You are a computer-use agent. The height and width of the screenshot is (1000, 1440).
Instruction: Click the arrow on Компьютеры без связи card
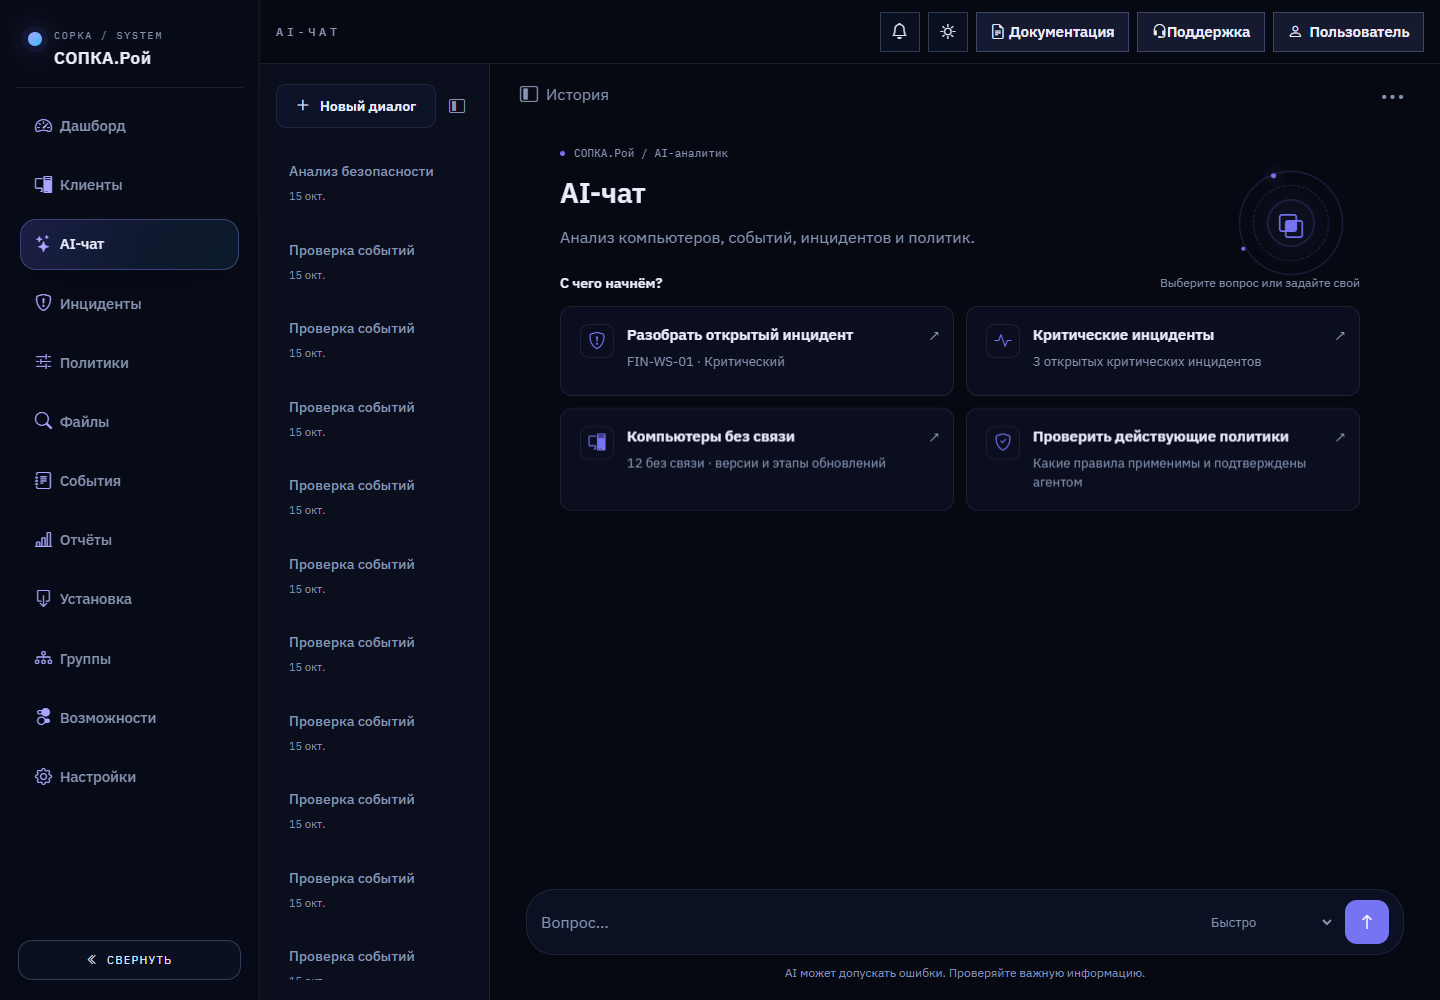pos(934,437)
